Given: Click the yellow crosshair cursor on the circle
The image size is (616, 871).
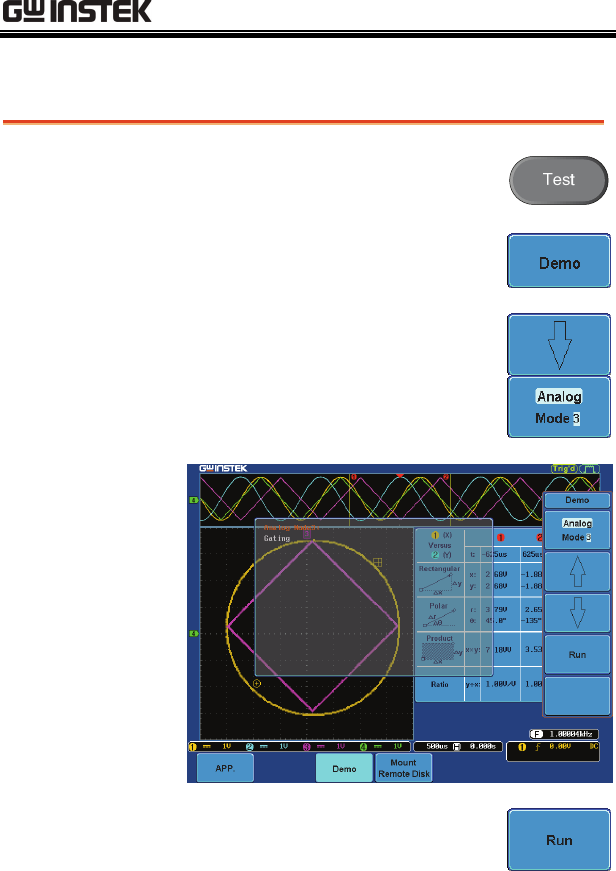Looking at the screenshot, I should point(378,562).
